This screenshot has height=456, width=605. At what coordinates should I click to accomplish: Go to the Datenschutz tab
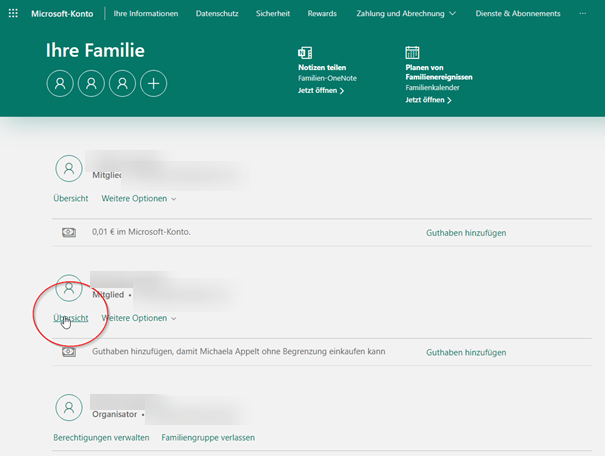pyautogui.click(x=217, y=14)
